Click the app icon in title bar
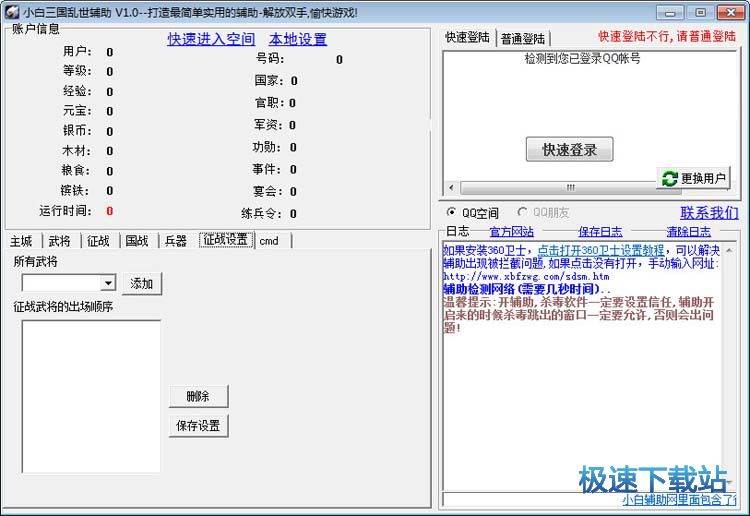This screenshot has height=516, width=750. [x=12, y=12]
